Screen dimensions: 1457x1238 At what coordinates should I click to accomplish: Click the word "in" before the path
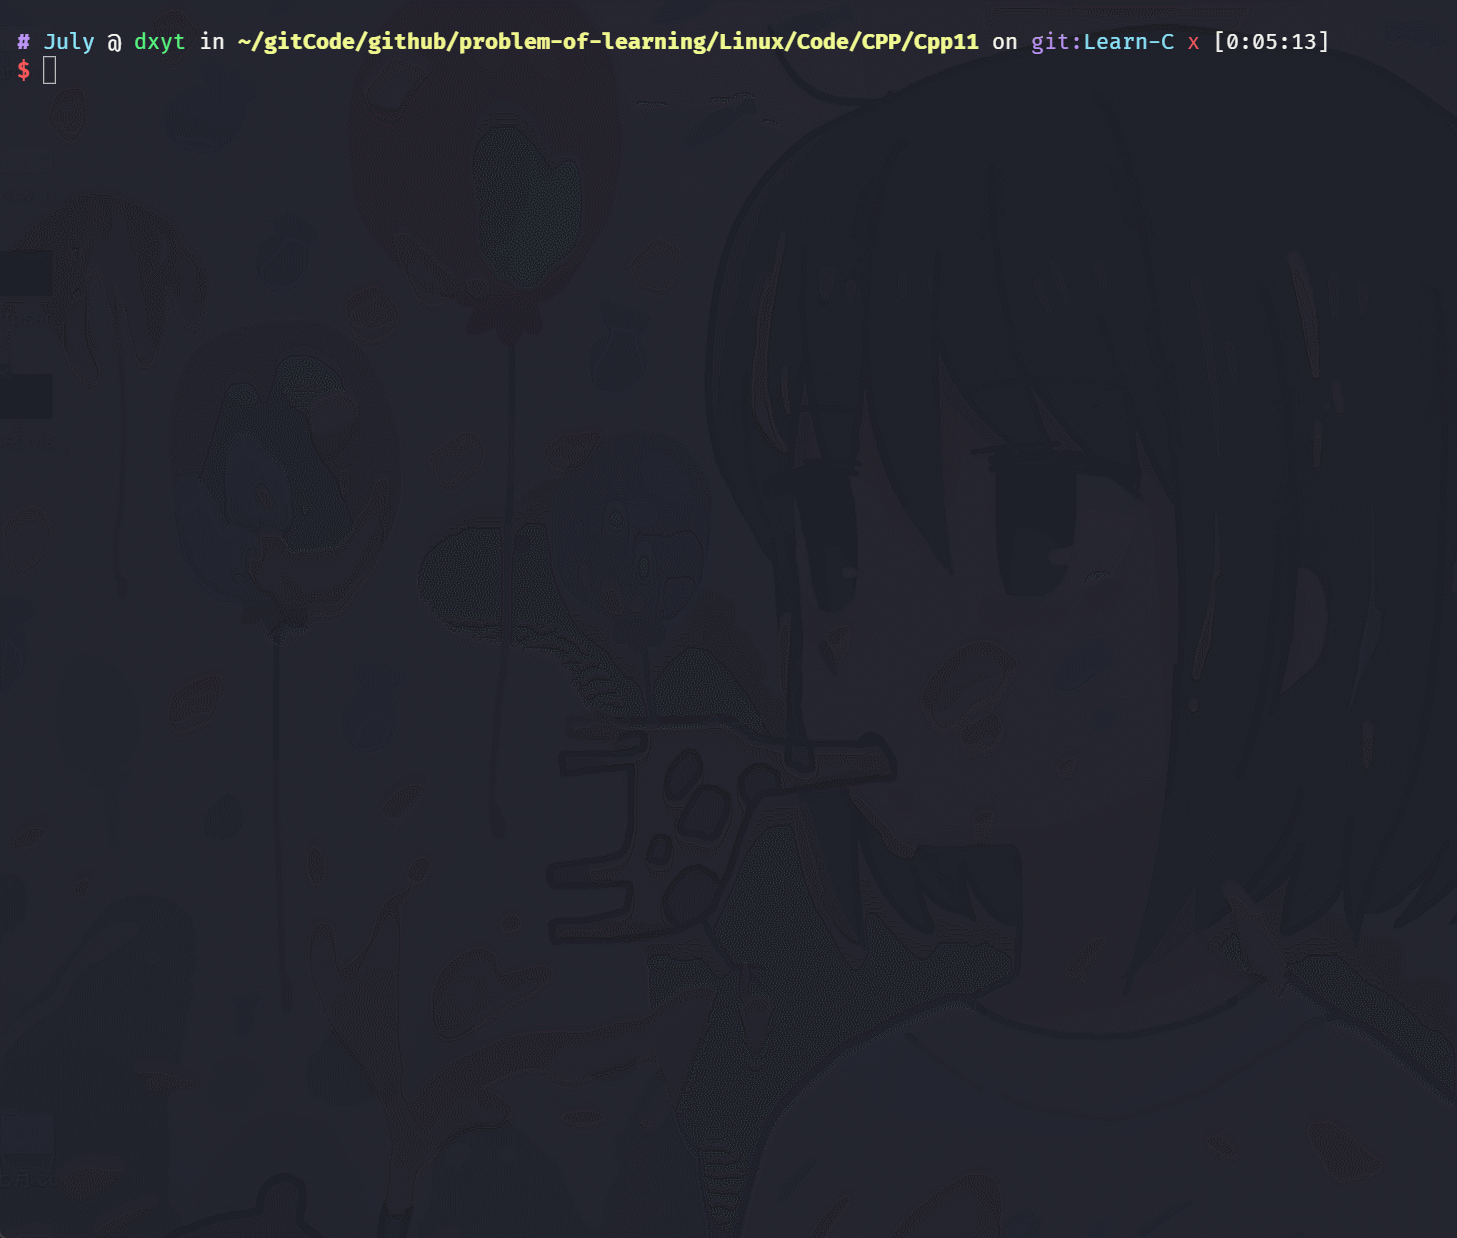tap(212, 42)
